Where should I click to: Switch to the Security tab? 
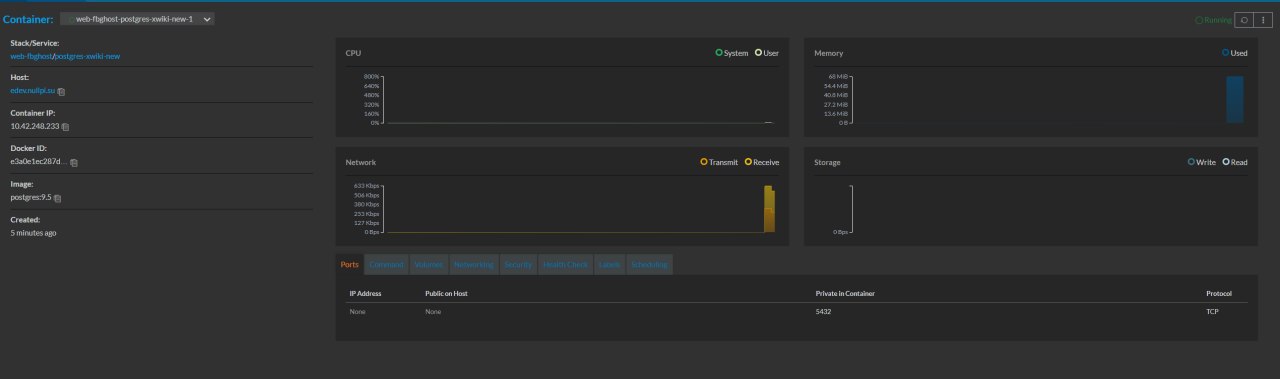[519, 265]
